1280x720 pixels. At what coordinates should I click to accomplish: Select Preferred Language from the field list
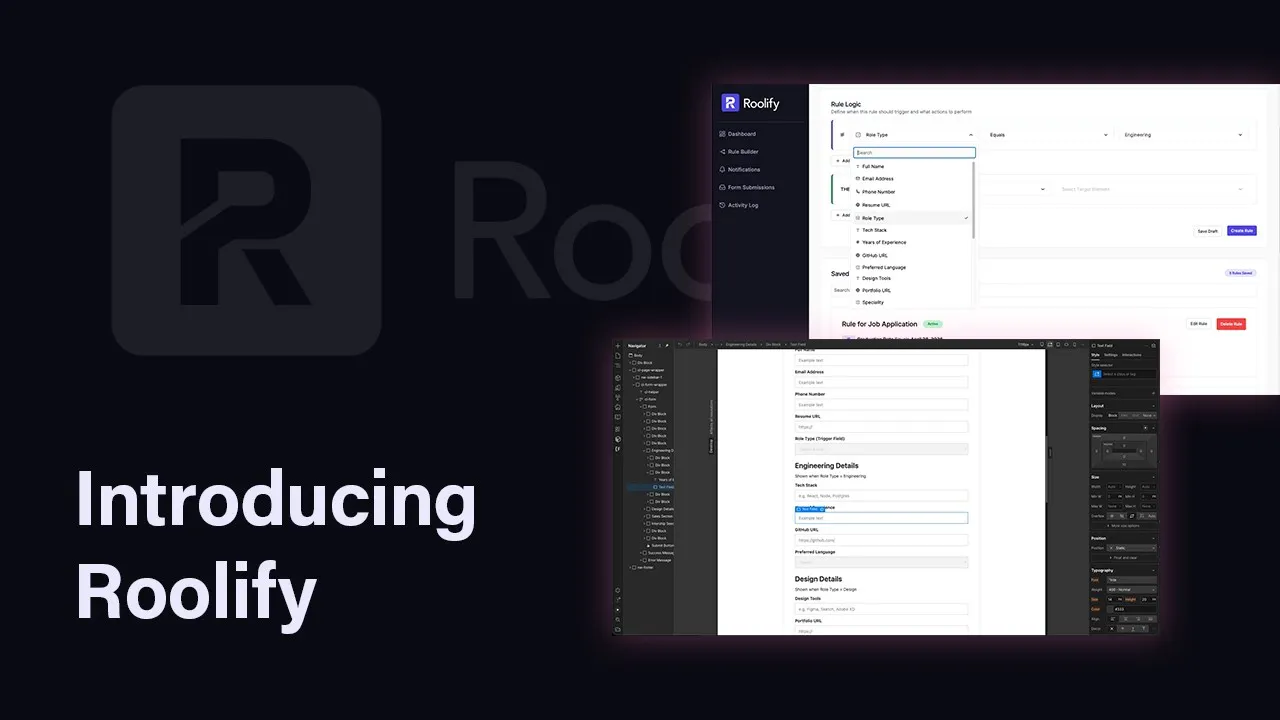click(x=912, y=267)
